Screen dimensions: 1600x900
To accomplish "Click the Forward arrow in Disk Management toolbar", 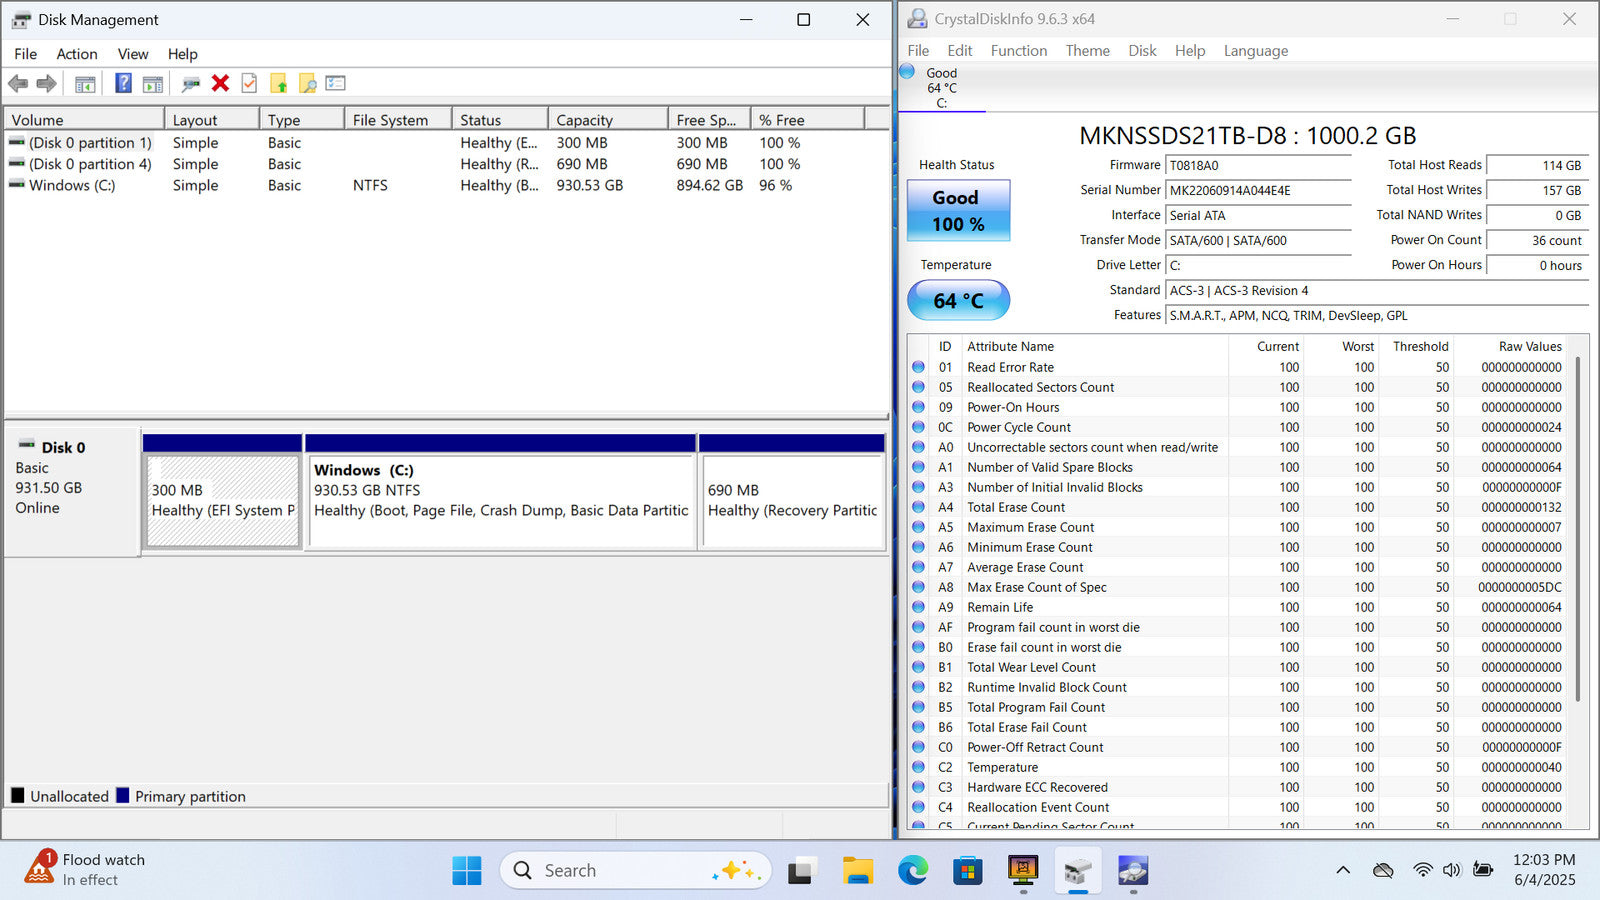I will (46, 84).
